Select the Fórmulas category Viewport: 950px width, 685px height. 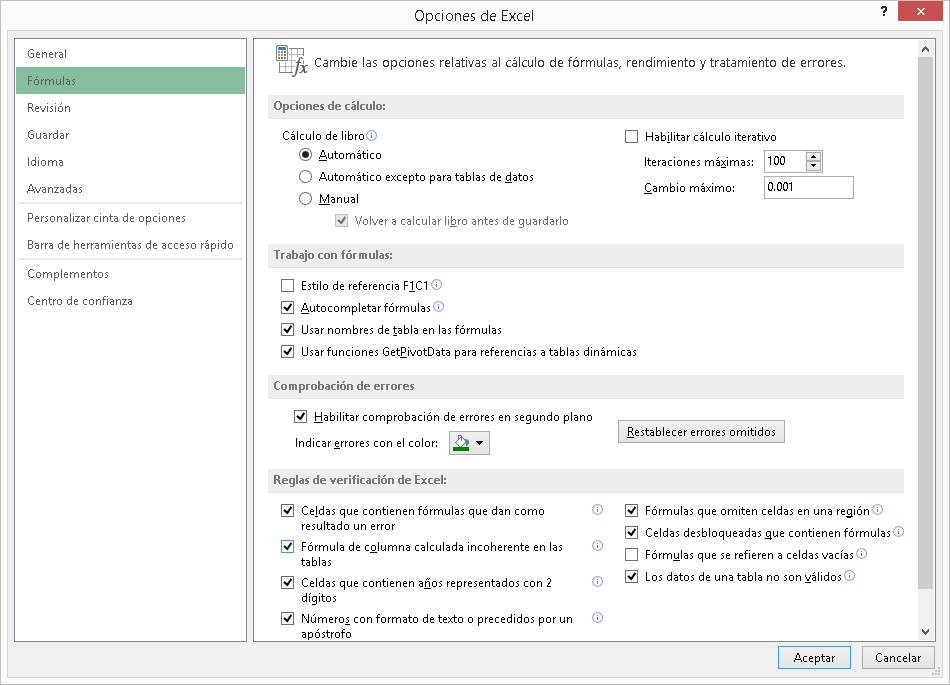point(130,81)
